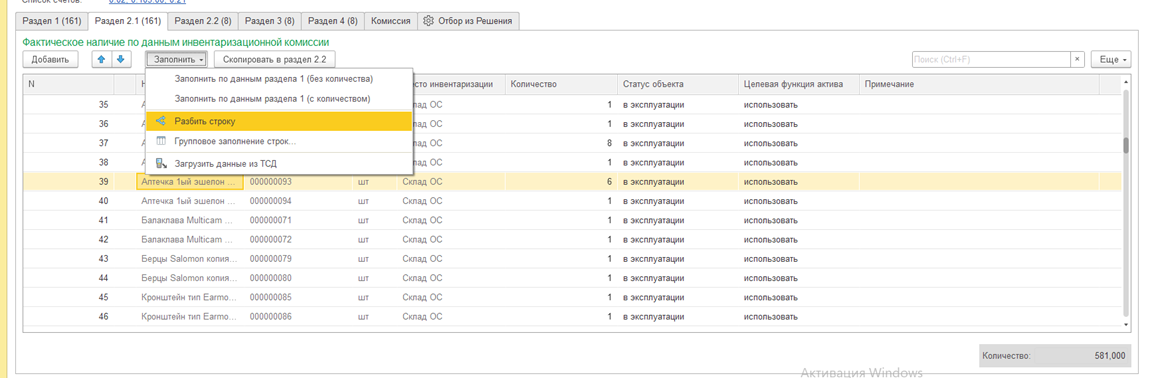This screenshot has height=378, width=1150.
Task: Select the Аптечка 1ый эшелон cell in row 40
Action: [x=190, y=200]
